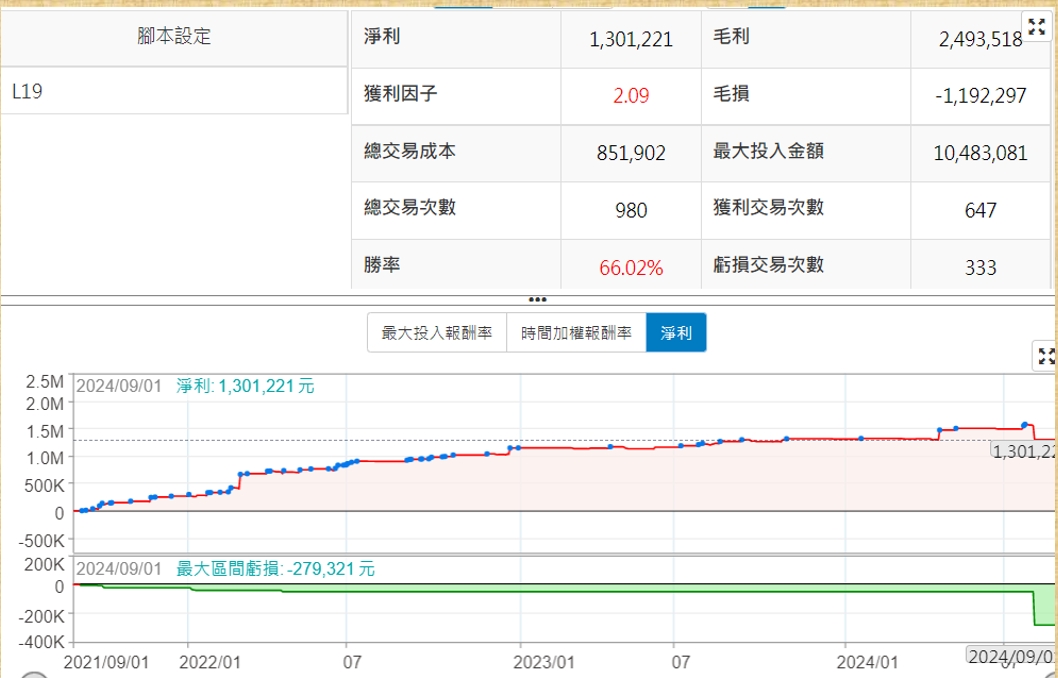Switch to the 最大投入報酬率 tab
1058x678 pixels.
(437, 333)
